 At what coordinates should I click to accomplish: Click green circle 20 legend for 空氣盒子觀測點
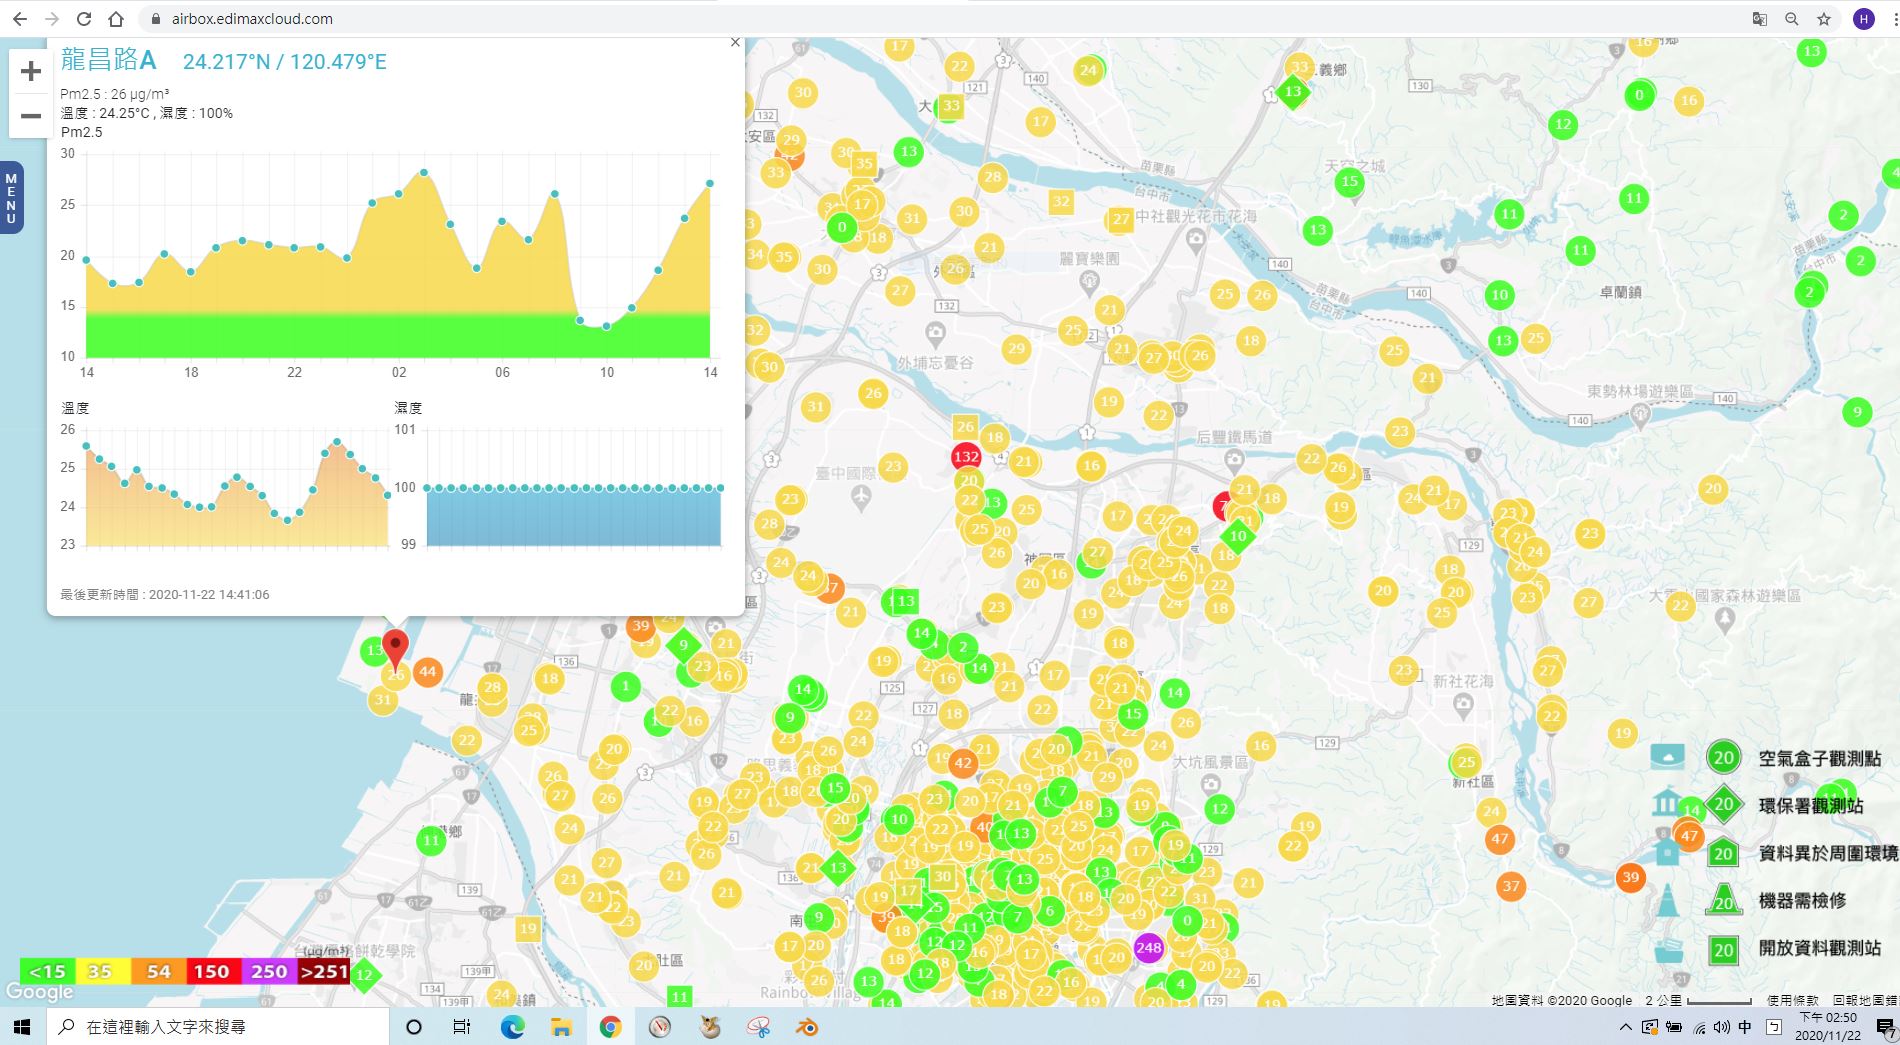click(x=1723, y=757)
